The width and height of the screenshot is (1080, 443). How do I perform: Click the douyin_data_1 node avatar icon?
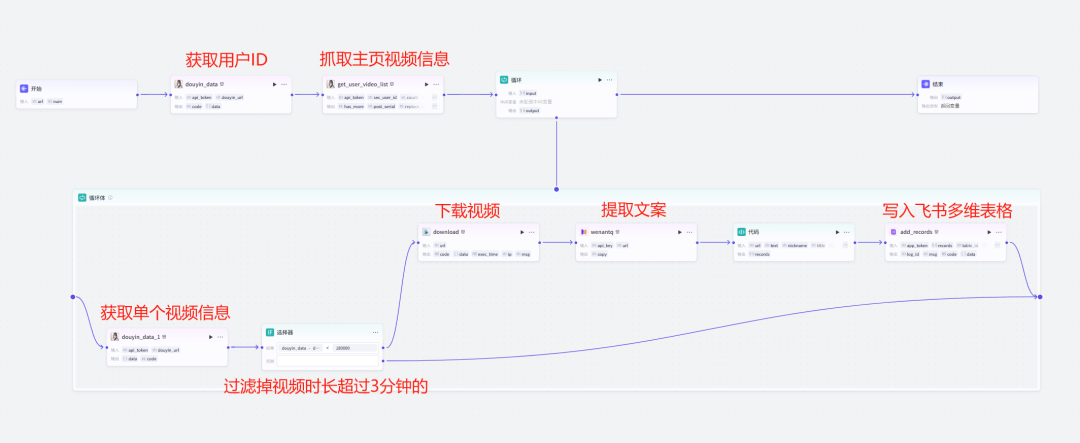[115, 337]
